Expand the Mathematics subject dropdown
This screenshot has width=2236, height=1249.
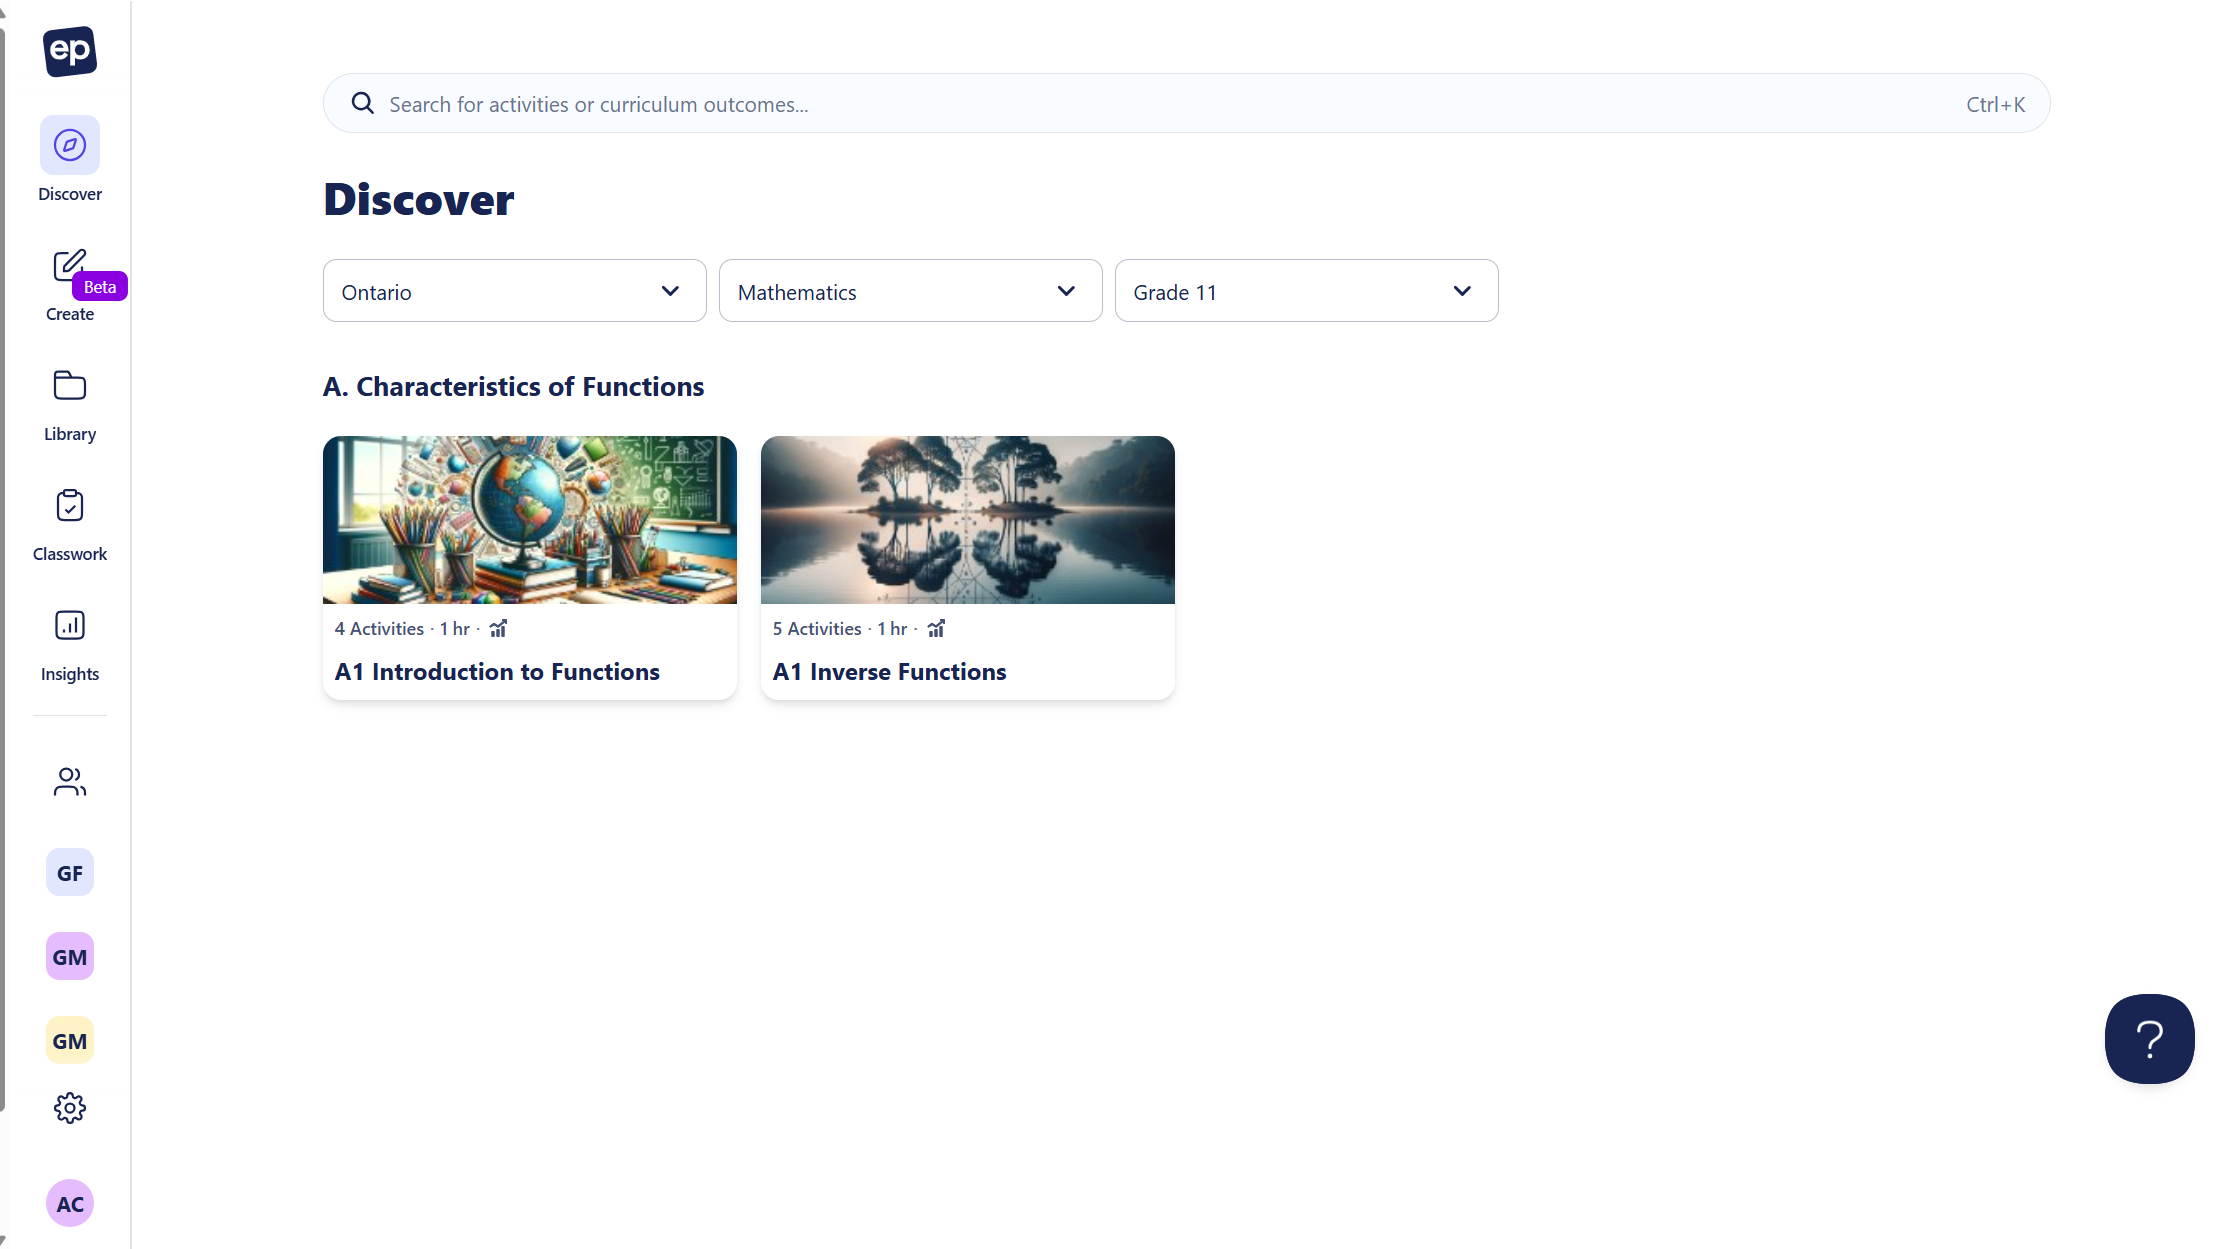(x=910, y=292)
